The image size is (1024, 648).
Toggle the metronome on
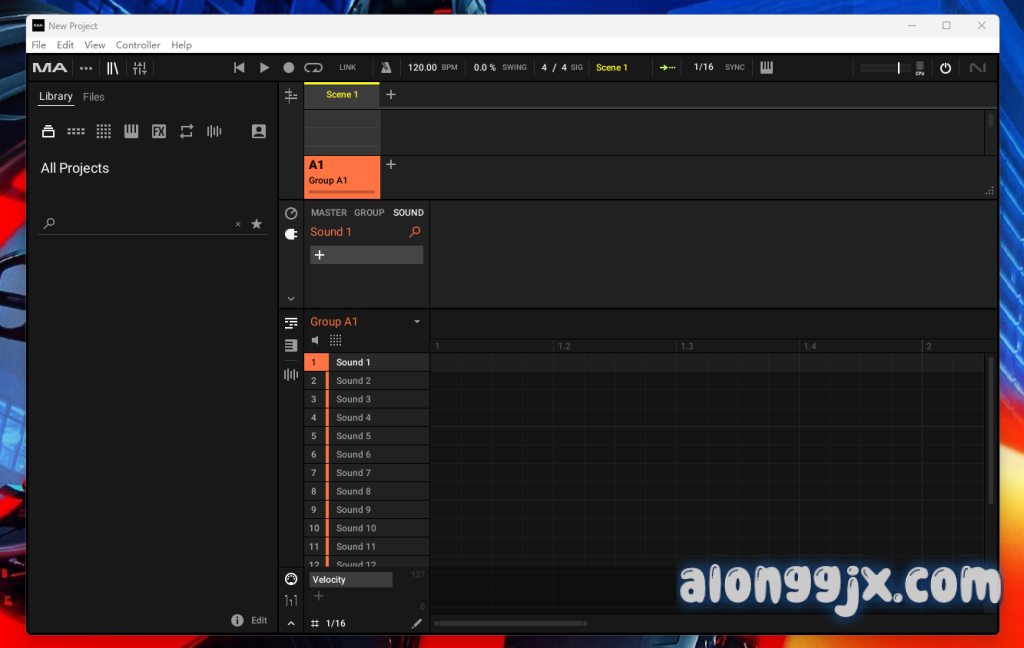(386, 68)
